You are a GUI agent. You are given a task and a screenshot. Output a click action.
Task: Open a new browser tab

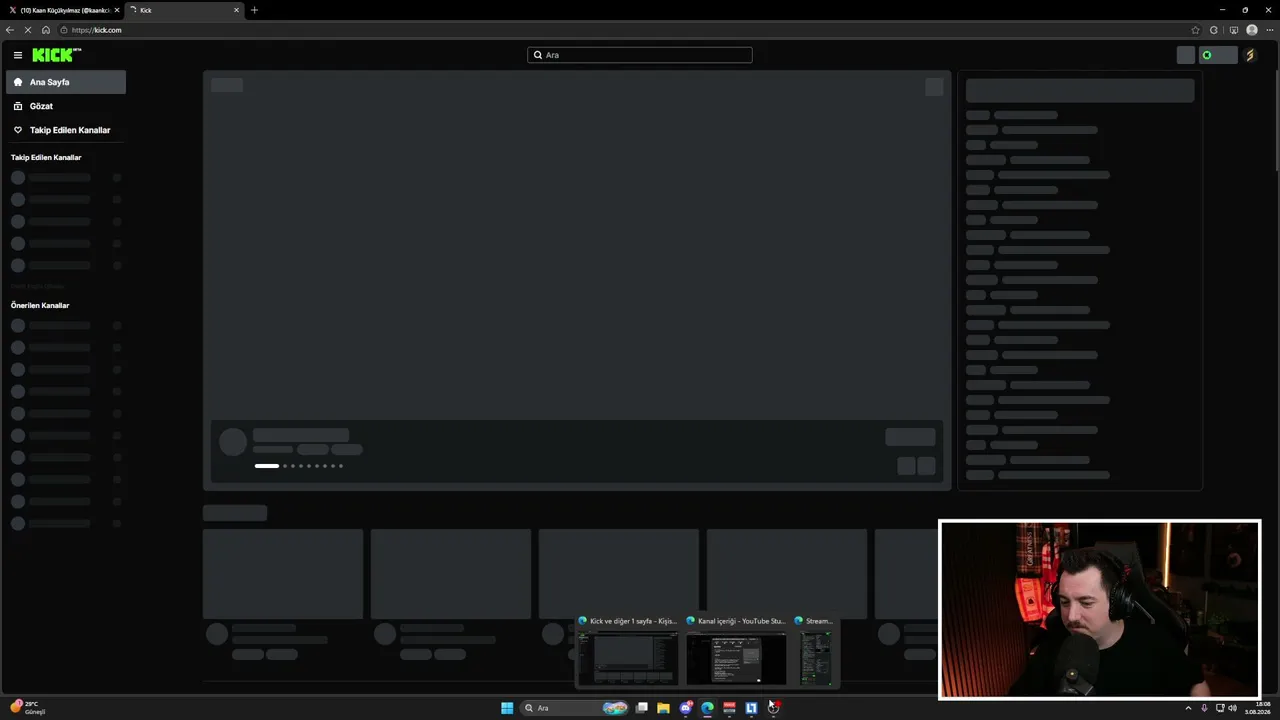[x=254, y=10]
